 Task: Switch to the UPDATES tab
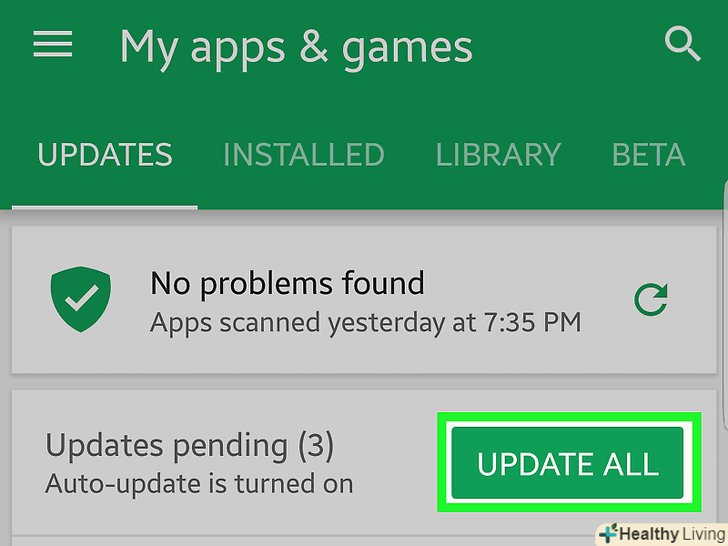[105, 155]
